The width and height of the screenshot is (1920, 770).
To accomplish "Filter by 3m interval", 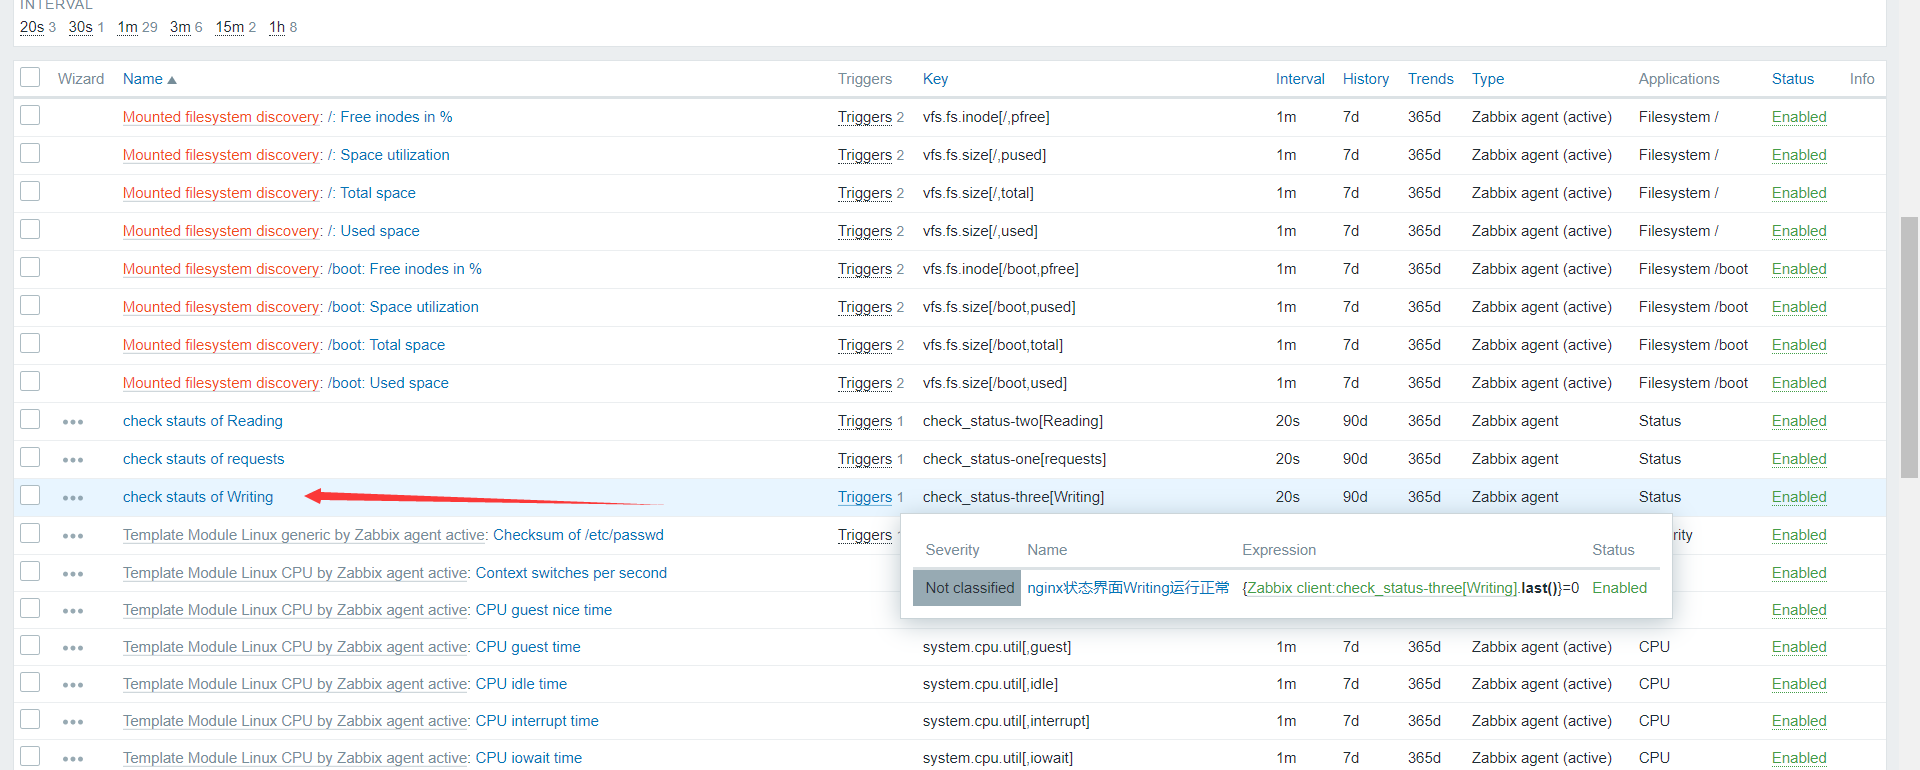I will coord(180,27).
